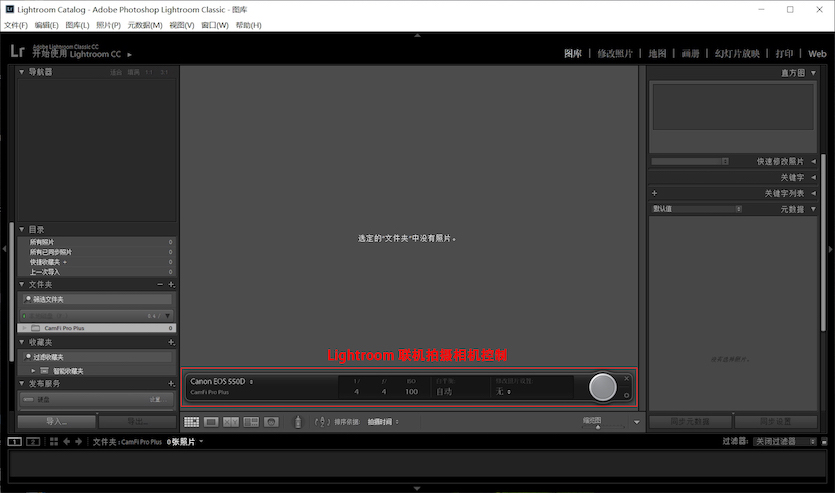Switch to Grid view icon

pyautogui.click(x=192, y=422)
